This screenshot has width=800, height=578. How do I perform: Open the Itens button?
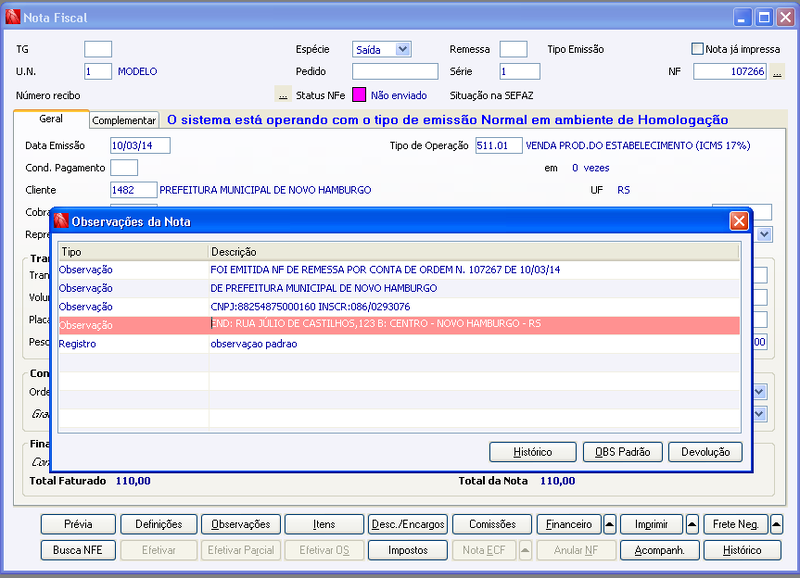(324, 524)
